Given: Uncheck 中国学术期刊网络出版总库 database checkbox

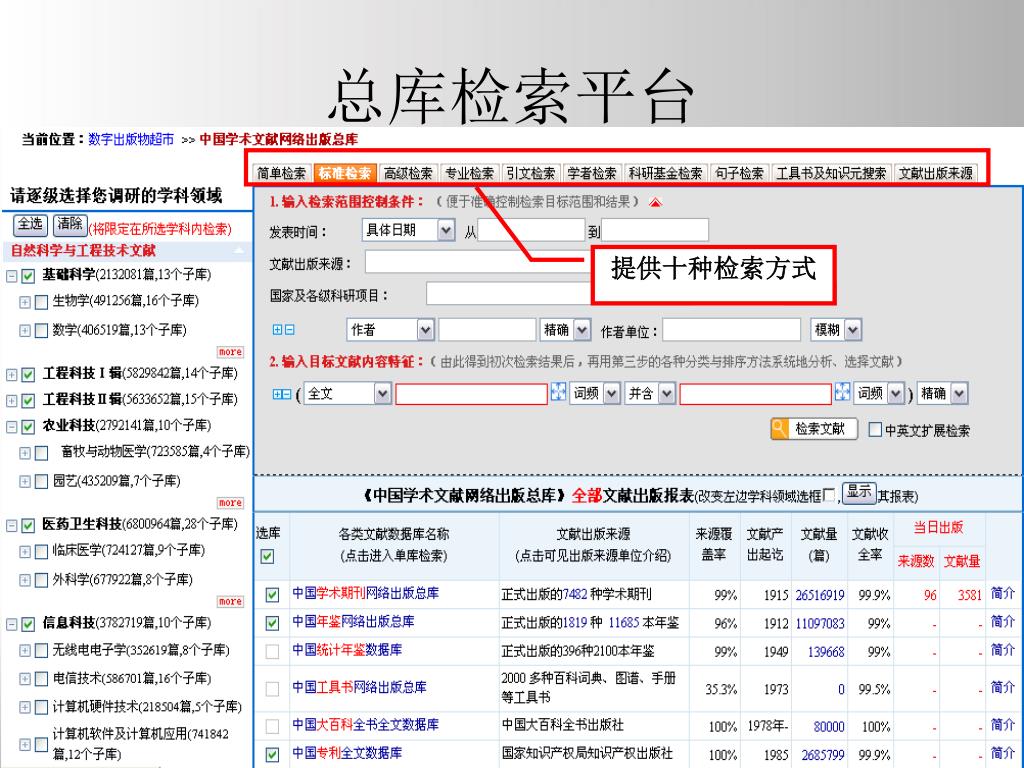Looking at the screenshot, I should [272, 595].
